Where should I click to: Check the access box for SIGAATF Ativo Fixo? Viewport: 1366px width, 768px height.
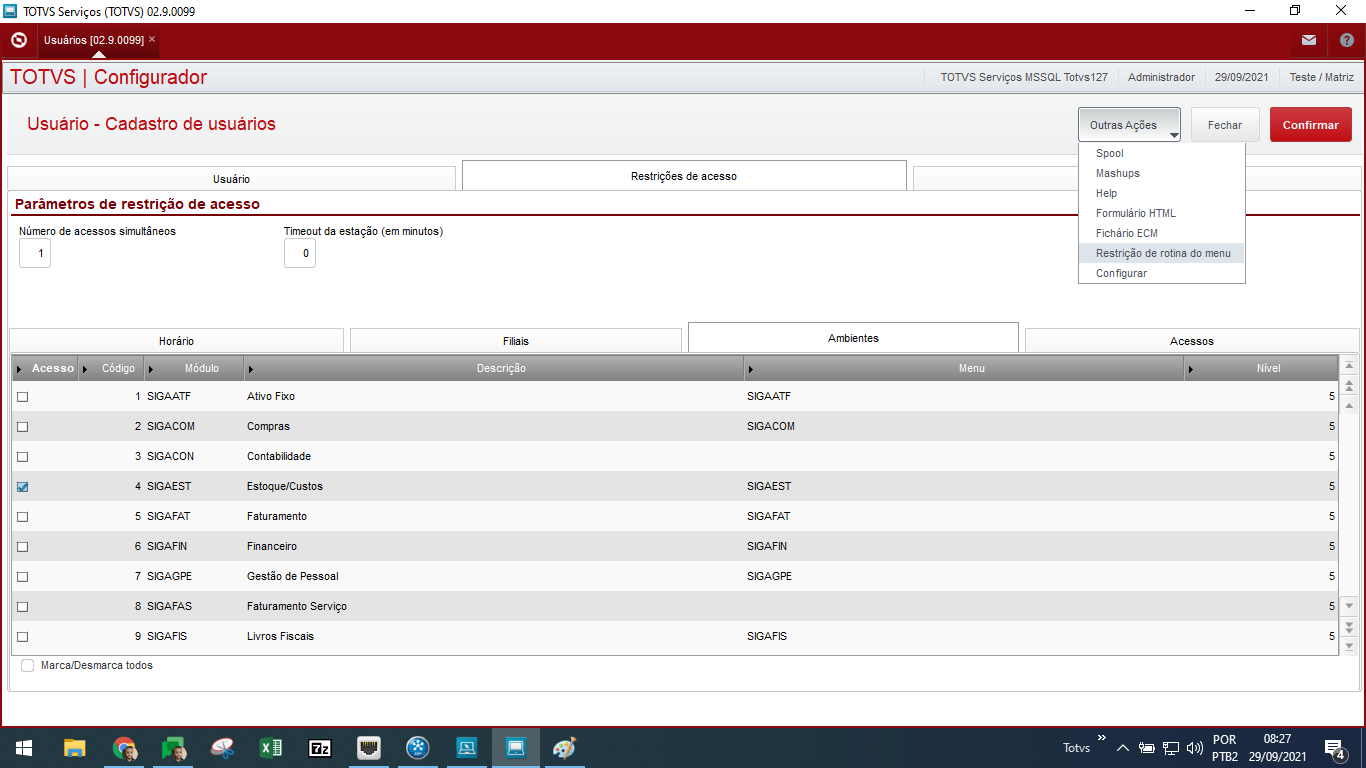coord(23,397)
